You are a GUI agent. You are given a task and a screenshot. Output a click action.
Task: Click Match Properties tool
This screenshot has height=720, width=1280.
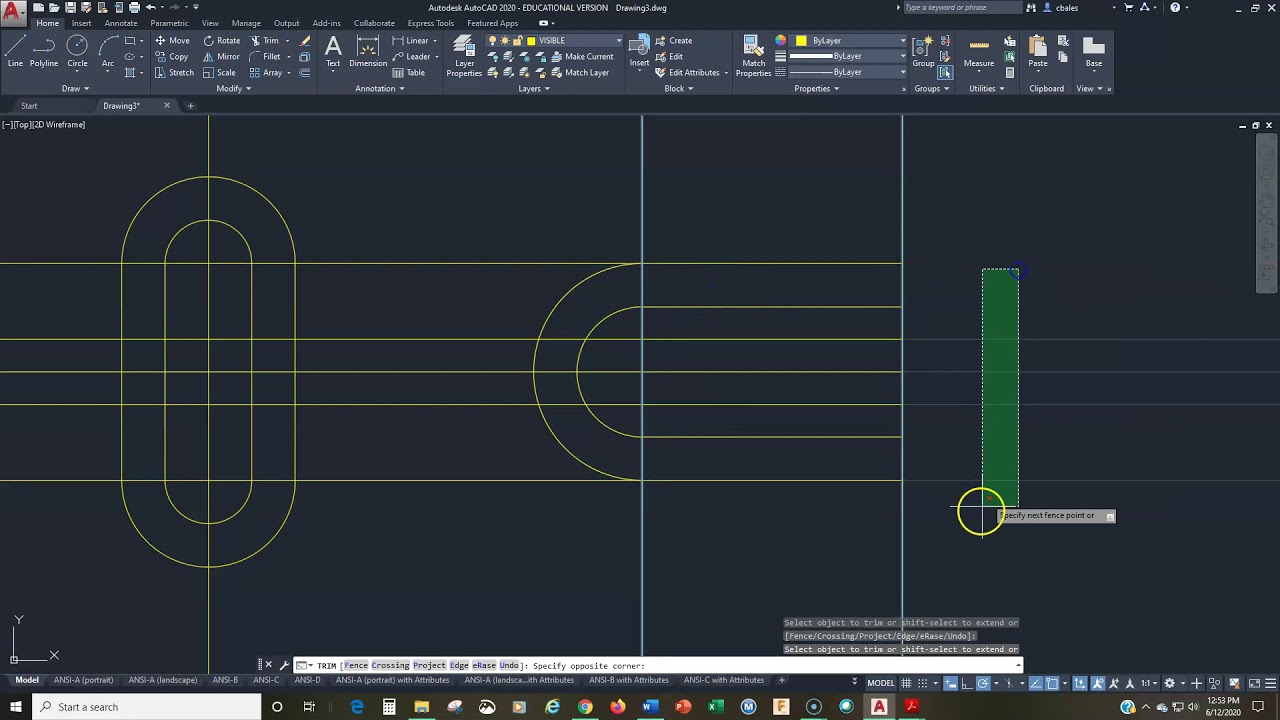click(753, 55)
